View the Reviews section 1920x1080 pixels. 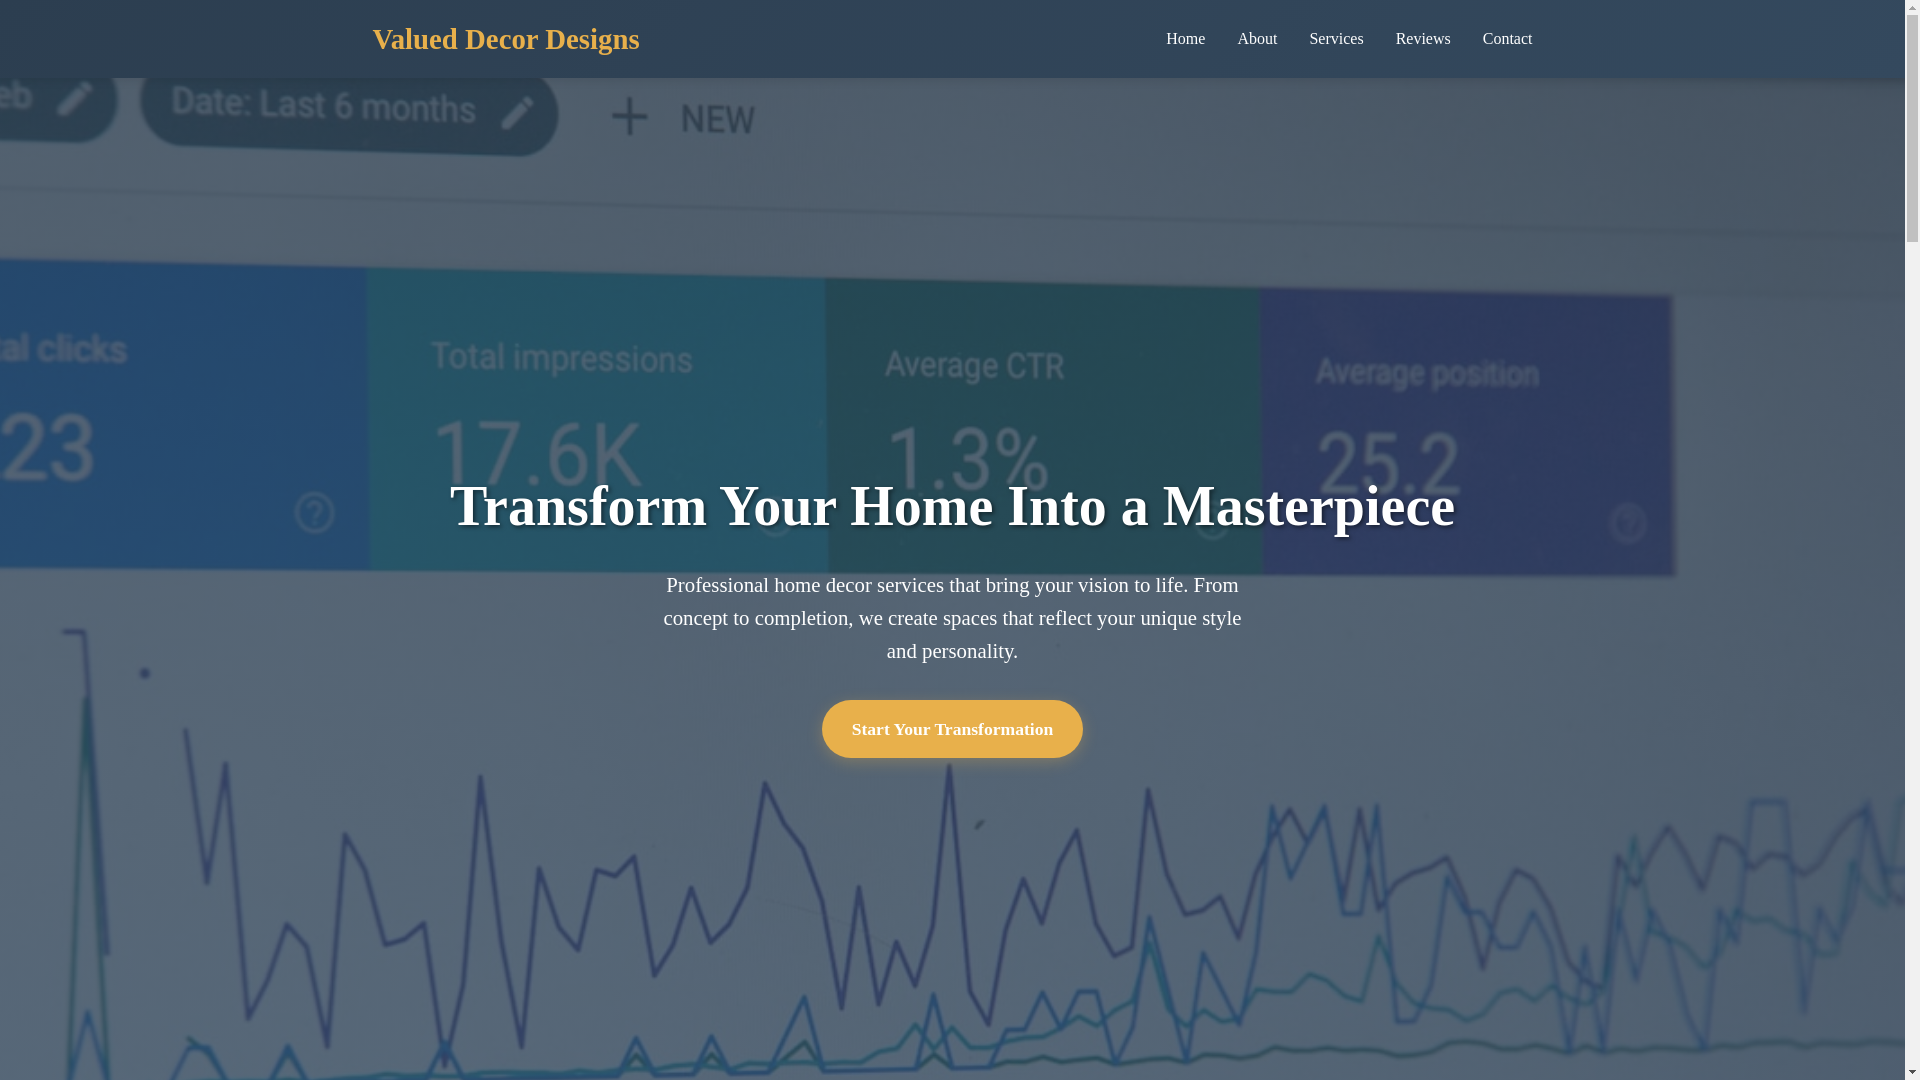[x=1423, y=39]
